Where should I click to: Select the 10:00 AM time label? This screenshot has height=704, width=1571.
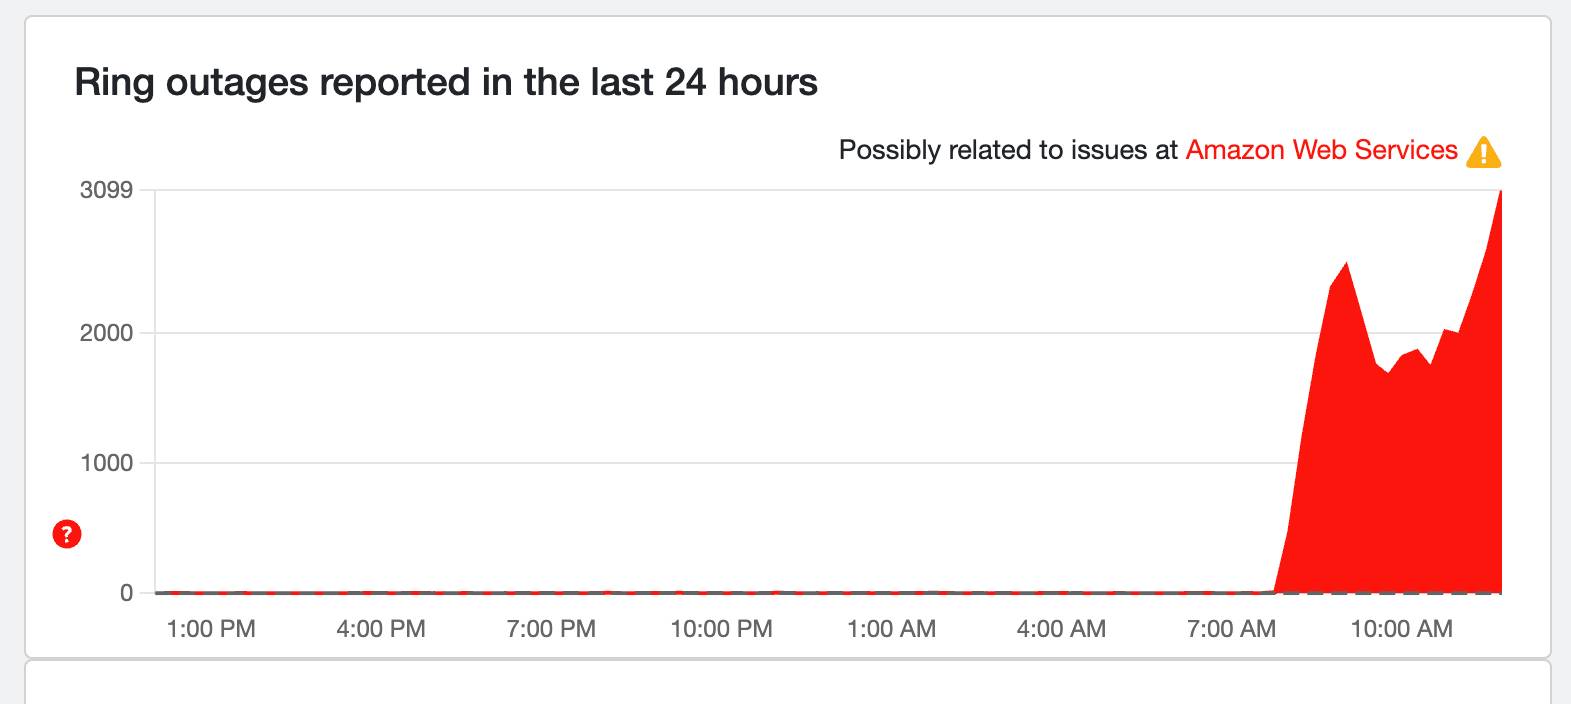point(1401,629)
